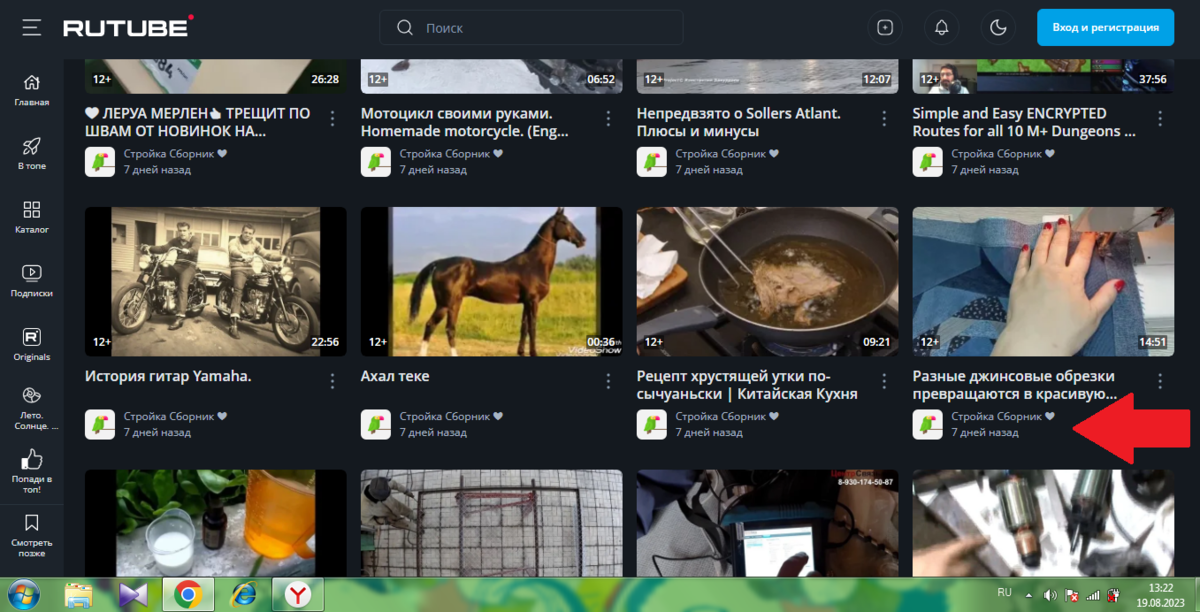Viewport: 1200px width, 612px height.
Task: Click channel avatar under Ахал теке
Action: 376,424
